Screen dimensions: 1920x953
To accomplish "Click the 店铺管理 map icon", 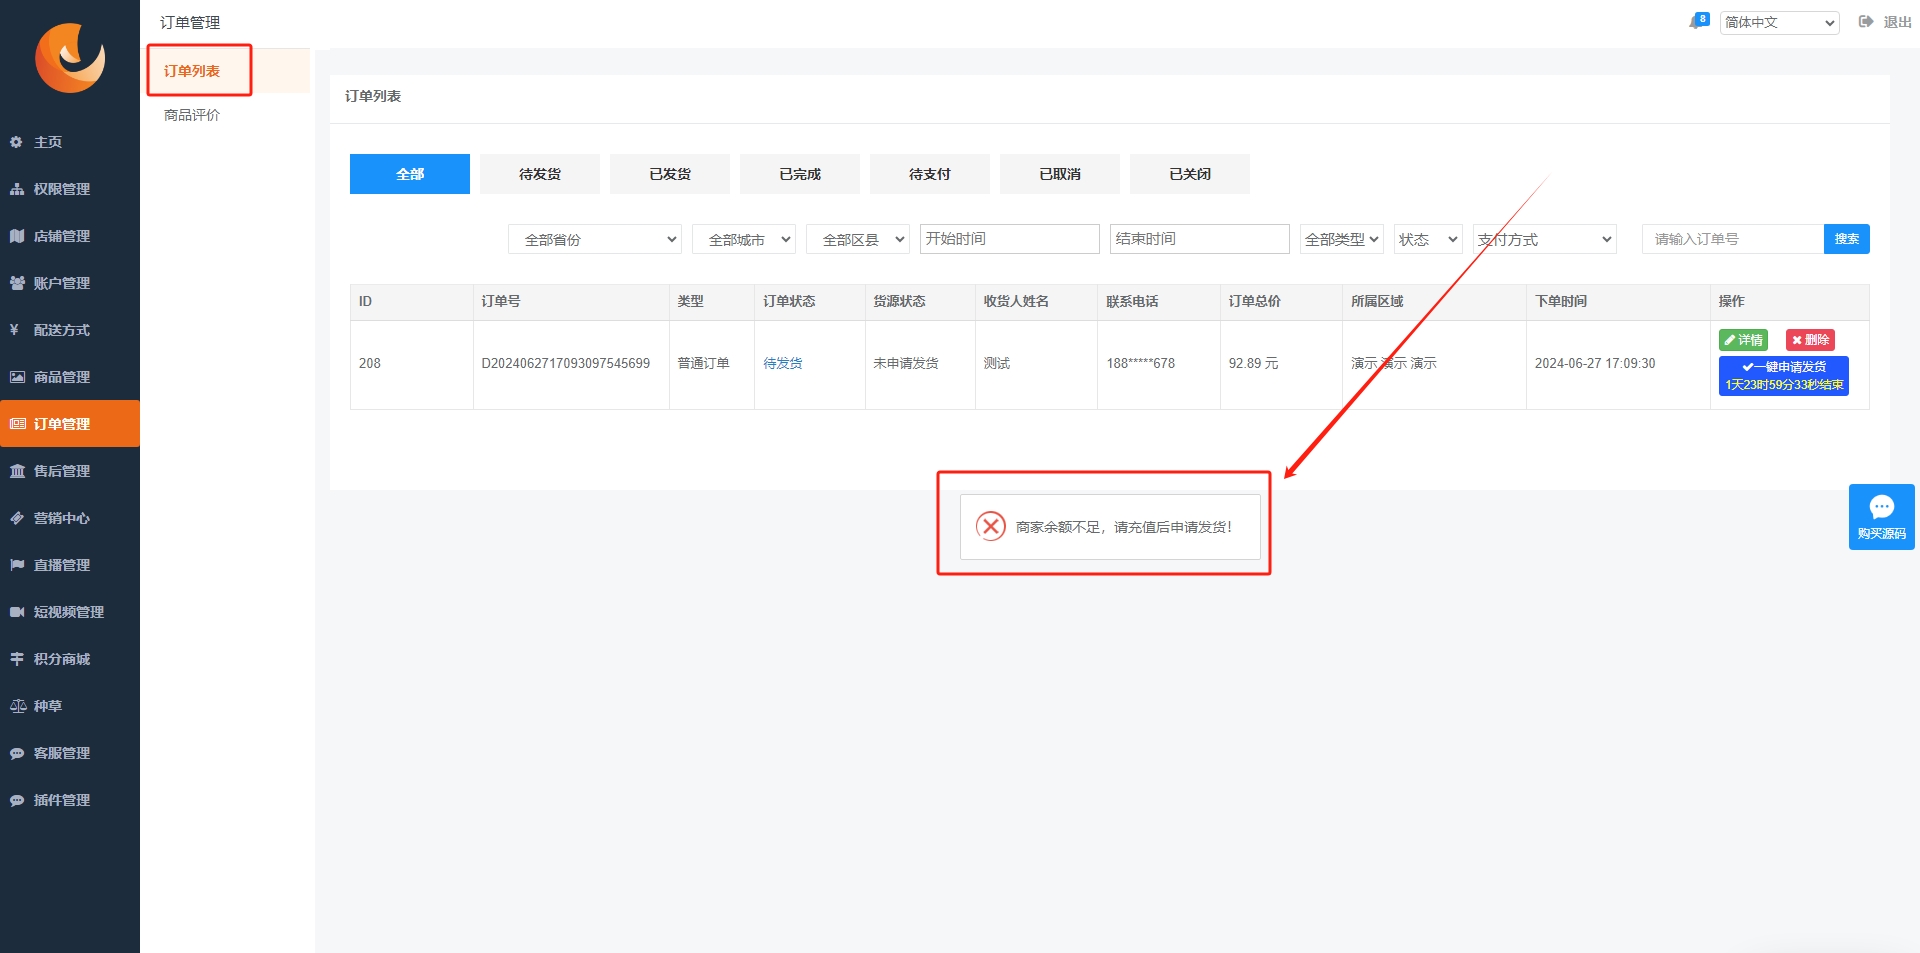I will coord(16,236).
